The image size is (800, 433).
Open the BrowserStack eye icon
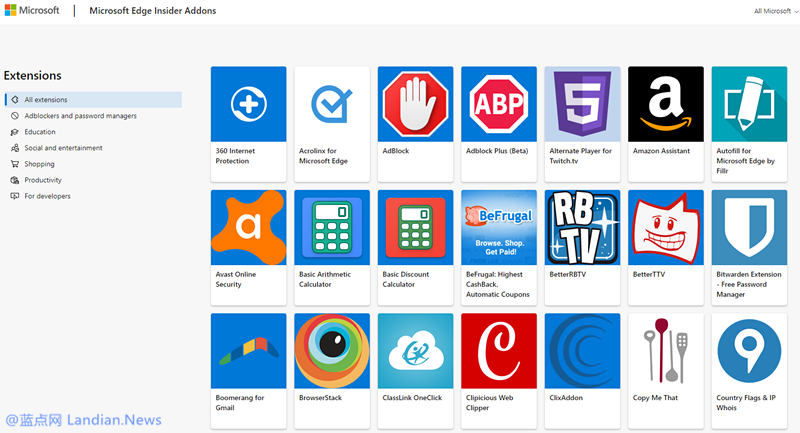pyautogui.click(x=332, y=351)
